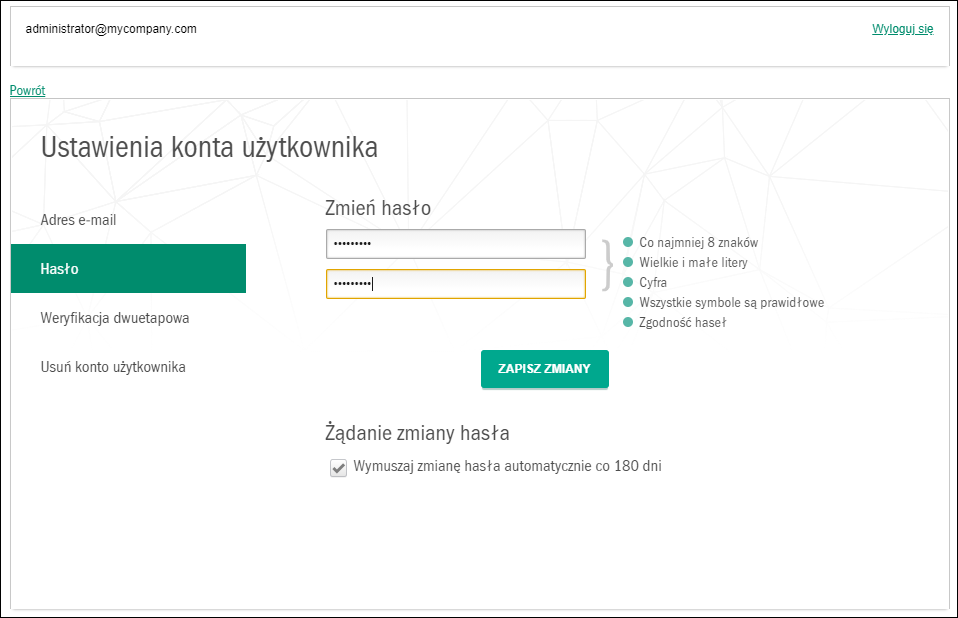Click the Wyloguj się logout link
This screenshot has height=618, width=958.
(x=902, y=29)
